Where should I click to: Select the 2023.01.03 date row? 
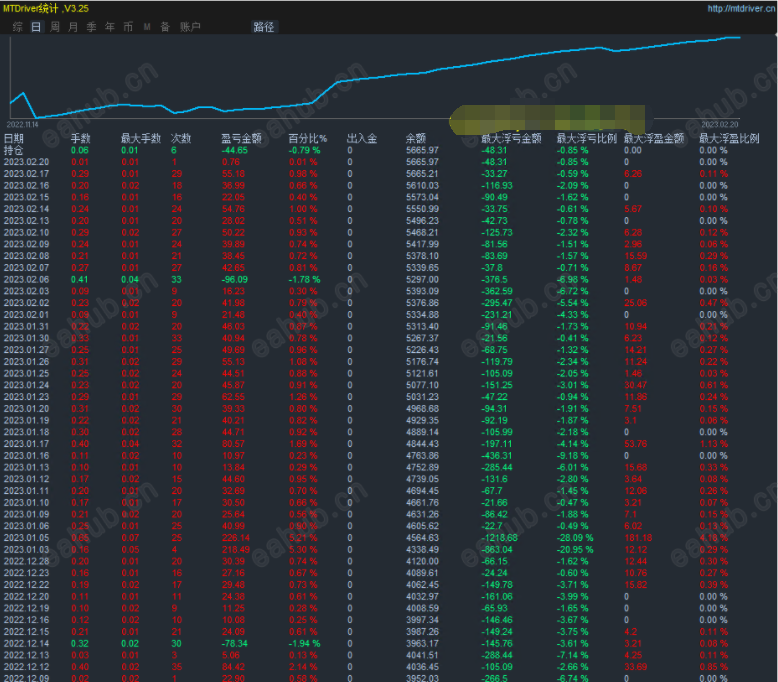[26, 550]
